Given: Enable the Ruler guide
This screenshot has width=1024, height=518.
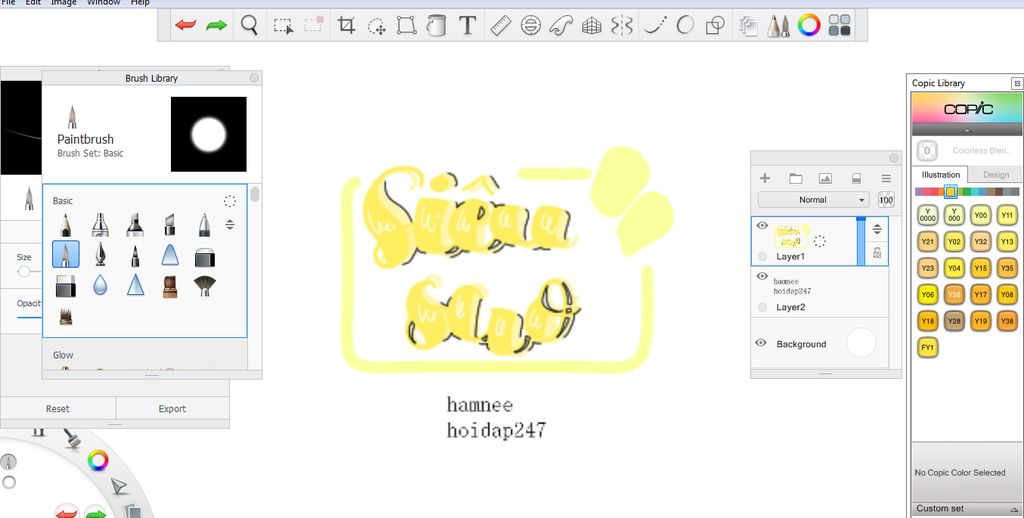Looking at the screenshot, I should (x=500, y=25).
